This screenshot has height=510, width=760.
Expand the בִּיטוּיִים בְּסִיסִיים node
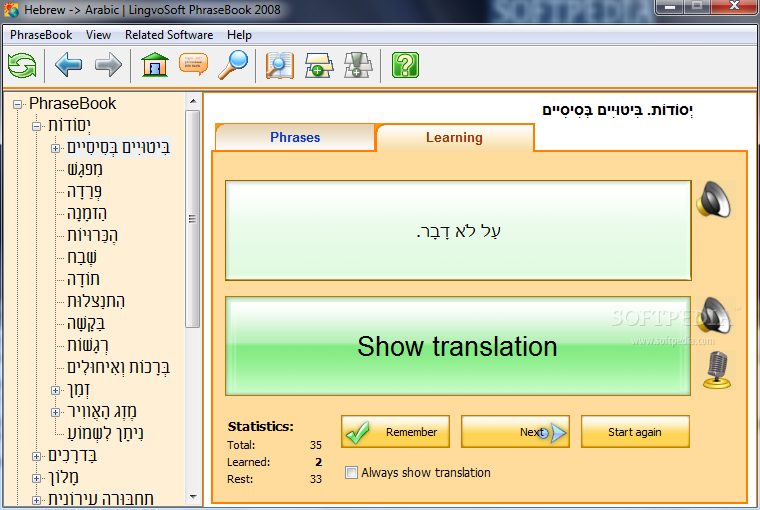(56, 148)
